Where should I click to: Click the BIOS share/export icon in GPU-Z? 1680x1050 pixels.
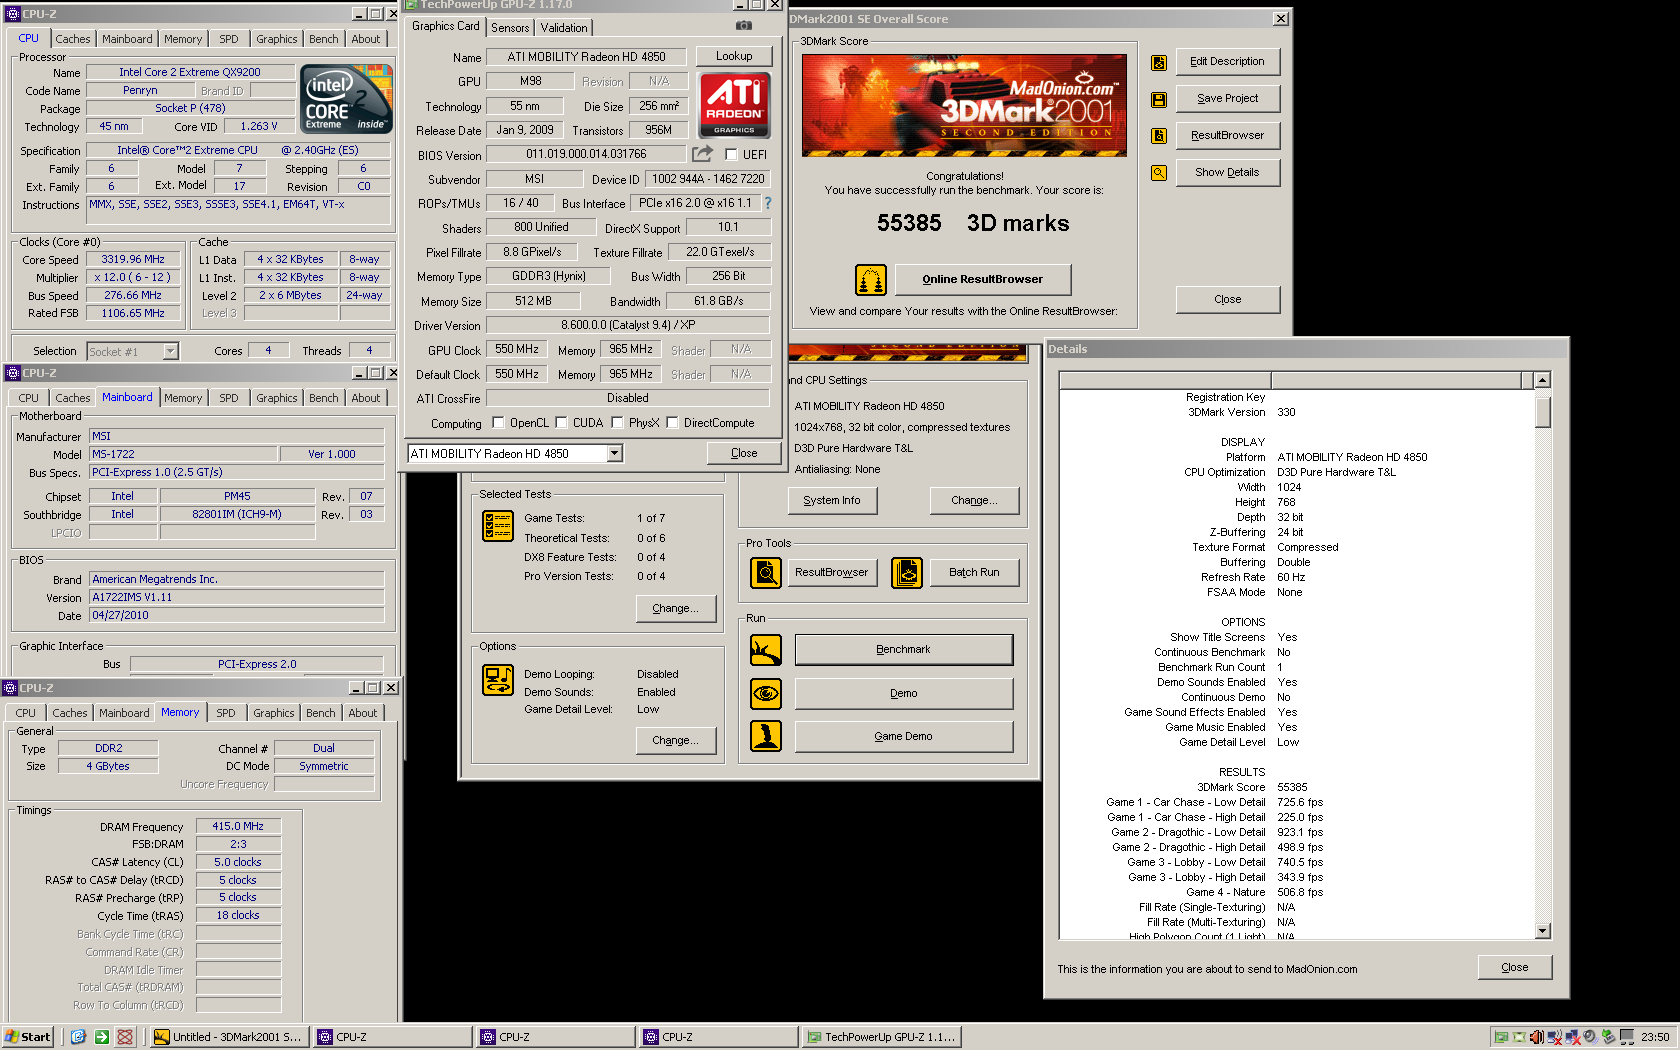703,154
